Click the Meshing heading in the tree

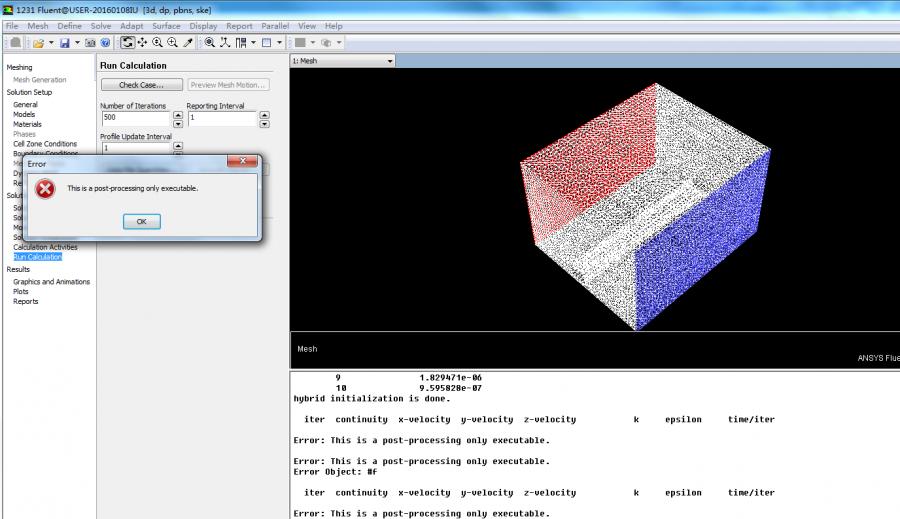[20, 67]
